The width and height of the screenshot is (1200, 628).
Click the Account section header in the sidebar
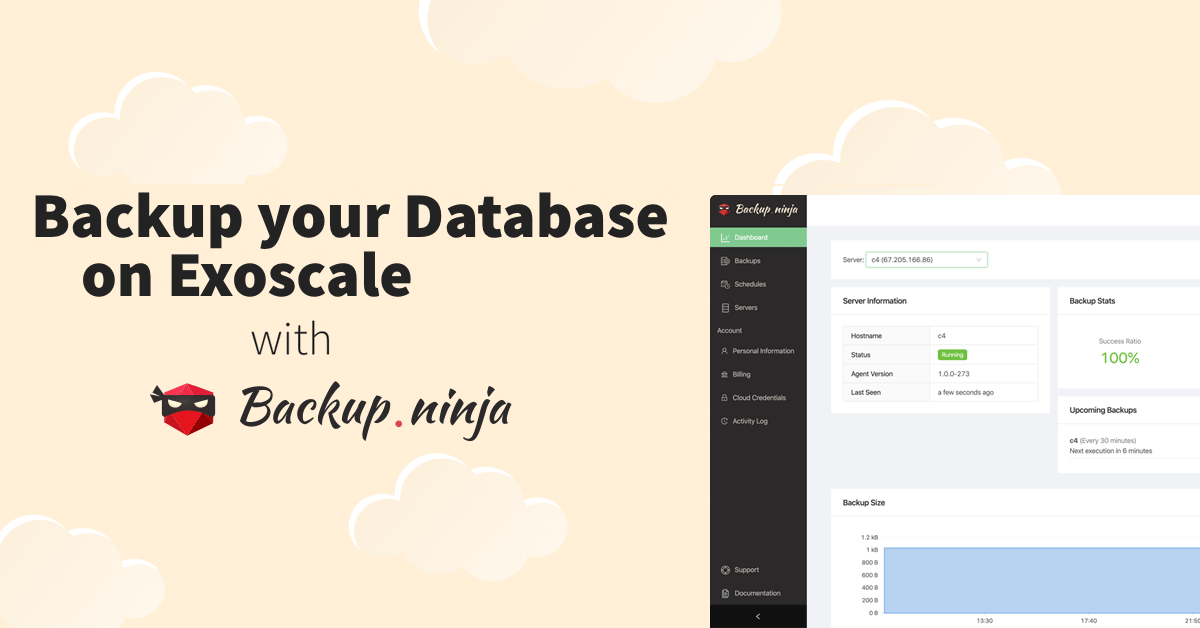point(730,330)
